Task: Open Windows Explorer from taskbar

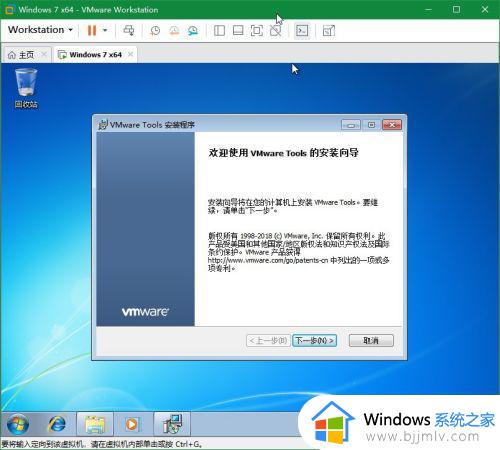Action: tap(95, 424)
